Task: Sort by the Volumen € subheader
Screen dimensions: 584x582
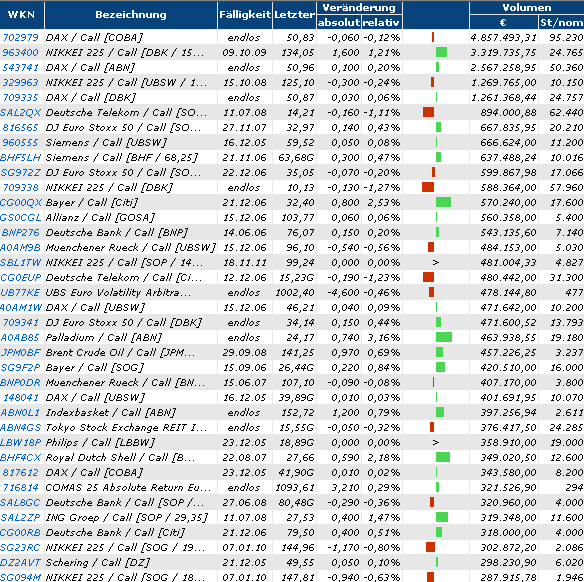Action: (503, 22)
